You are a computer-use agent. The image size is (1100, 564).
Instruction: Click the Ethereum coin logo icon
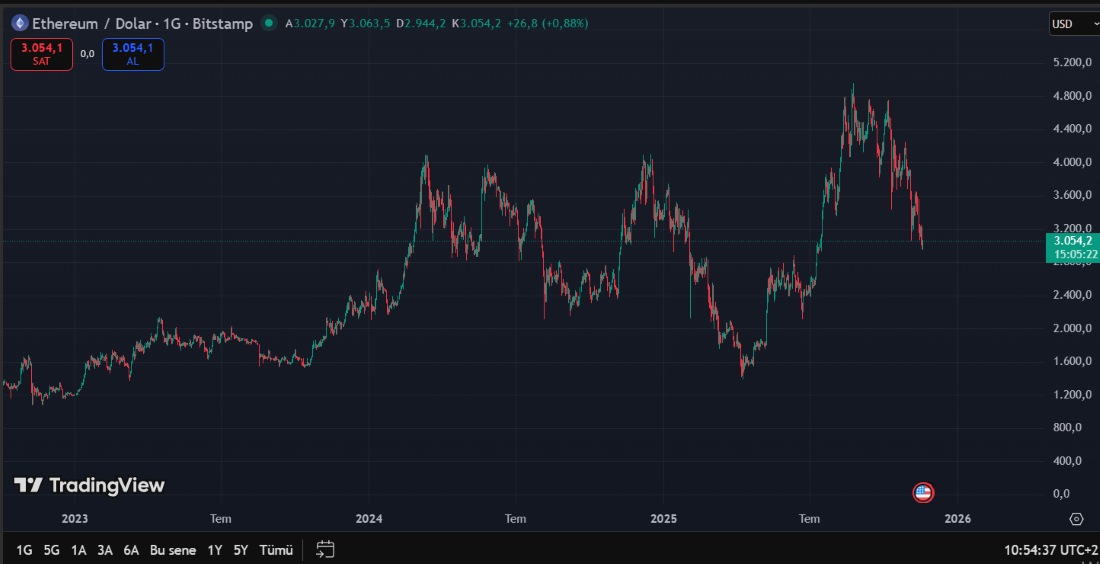(18, 23)
